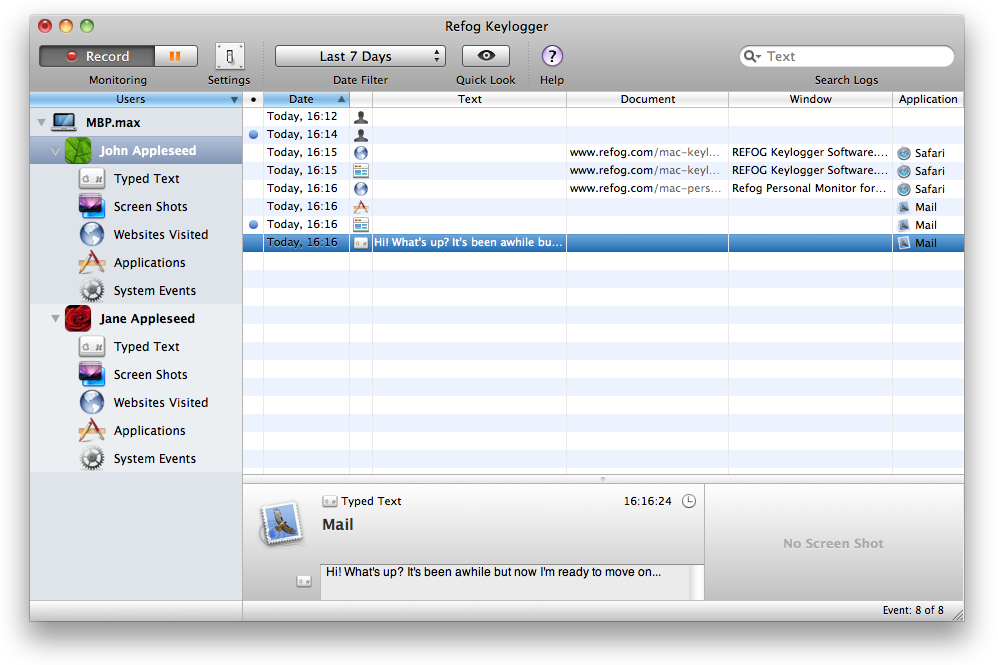Select John Appleseed's green leaf avatar
998x665 pixels.
78,151
